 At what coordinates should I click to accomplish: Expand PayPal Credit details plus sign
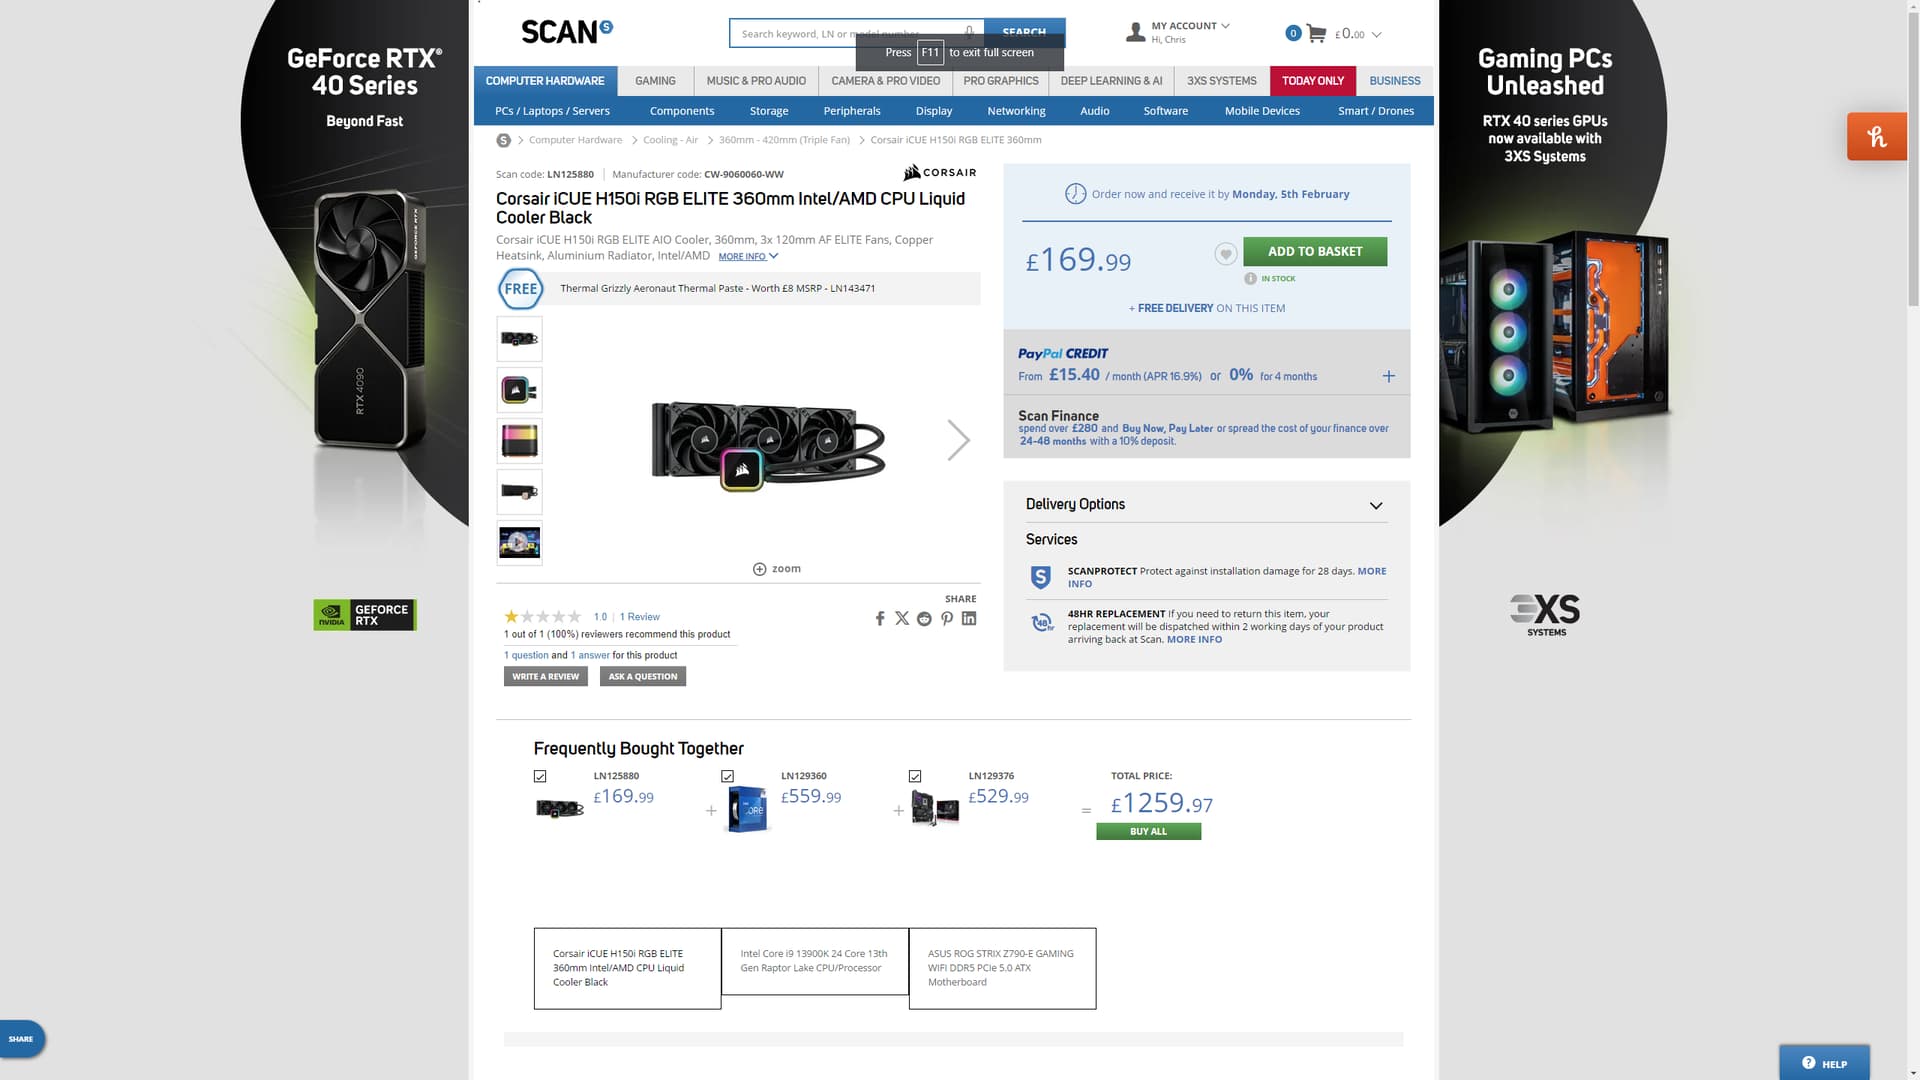click(x=1388, y=377)
